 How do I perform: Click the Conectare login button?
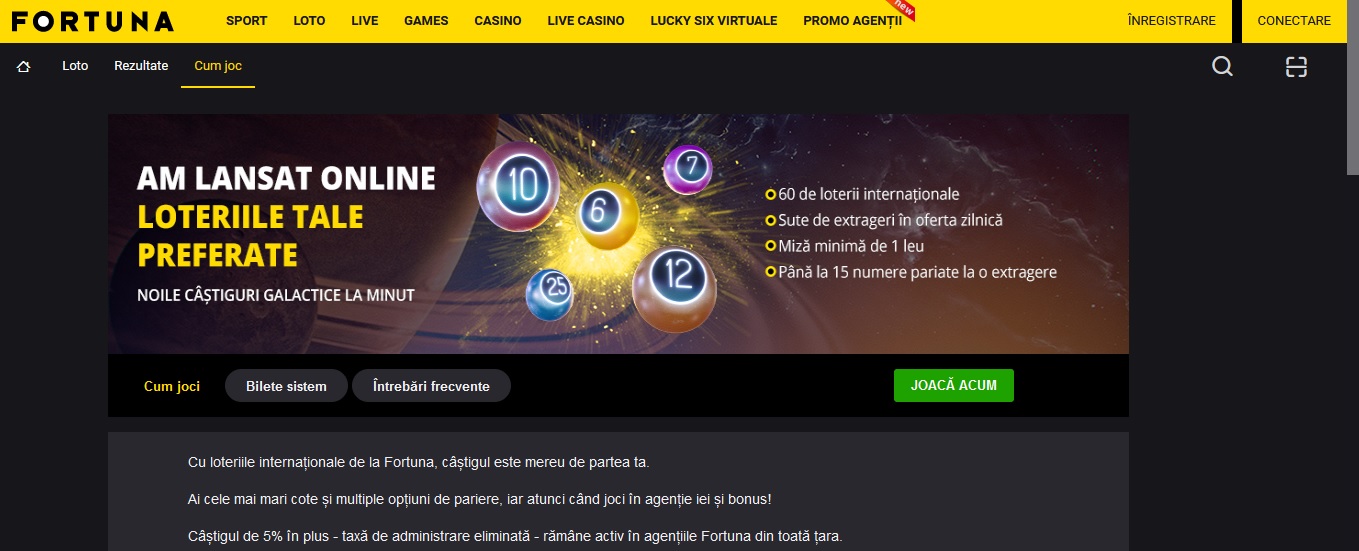click(1294, 21)
